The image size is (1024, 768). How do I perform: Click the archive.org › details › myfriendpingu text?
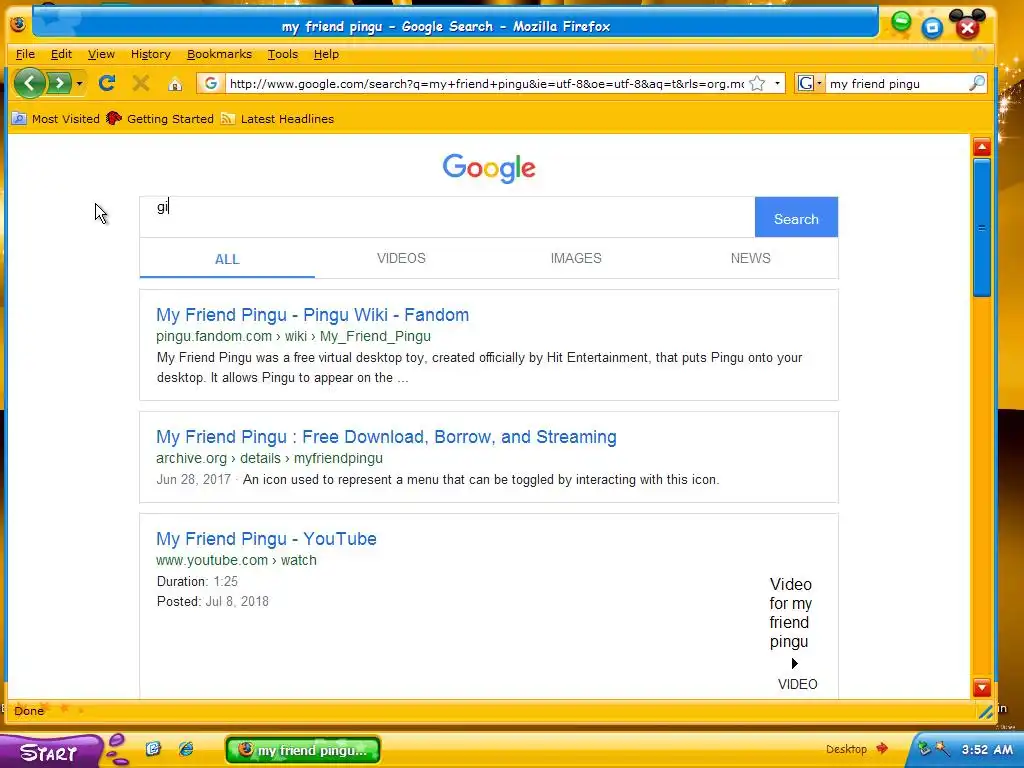(x=269, y=458)
